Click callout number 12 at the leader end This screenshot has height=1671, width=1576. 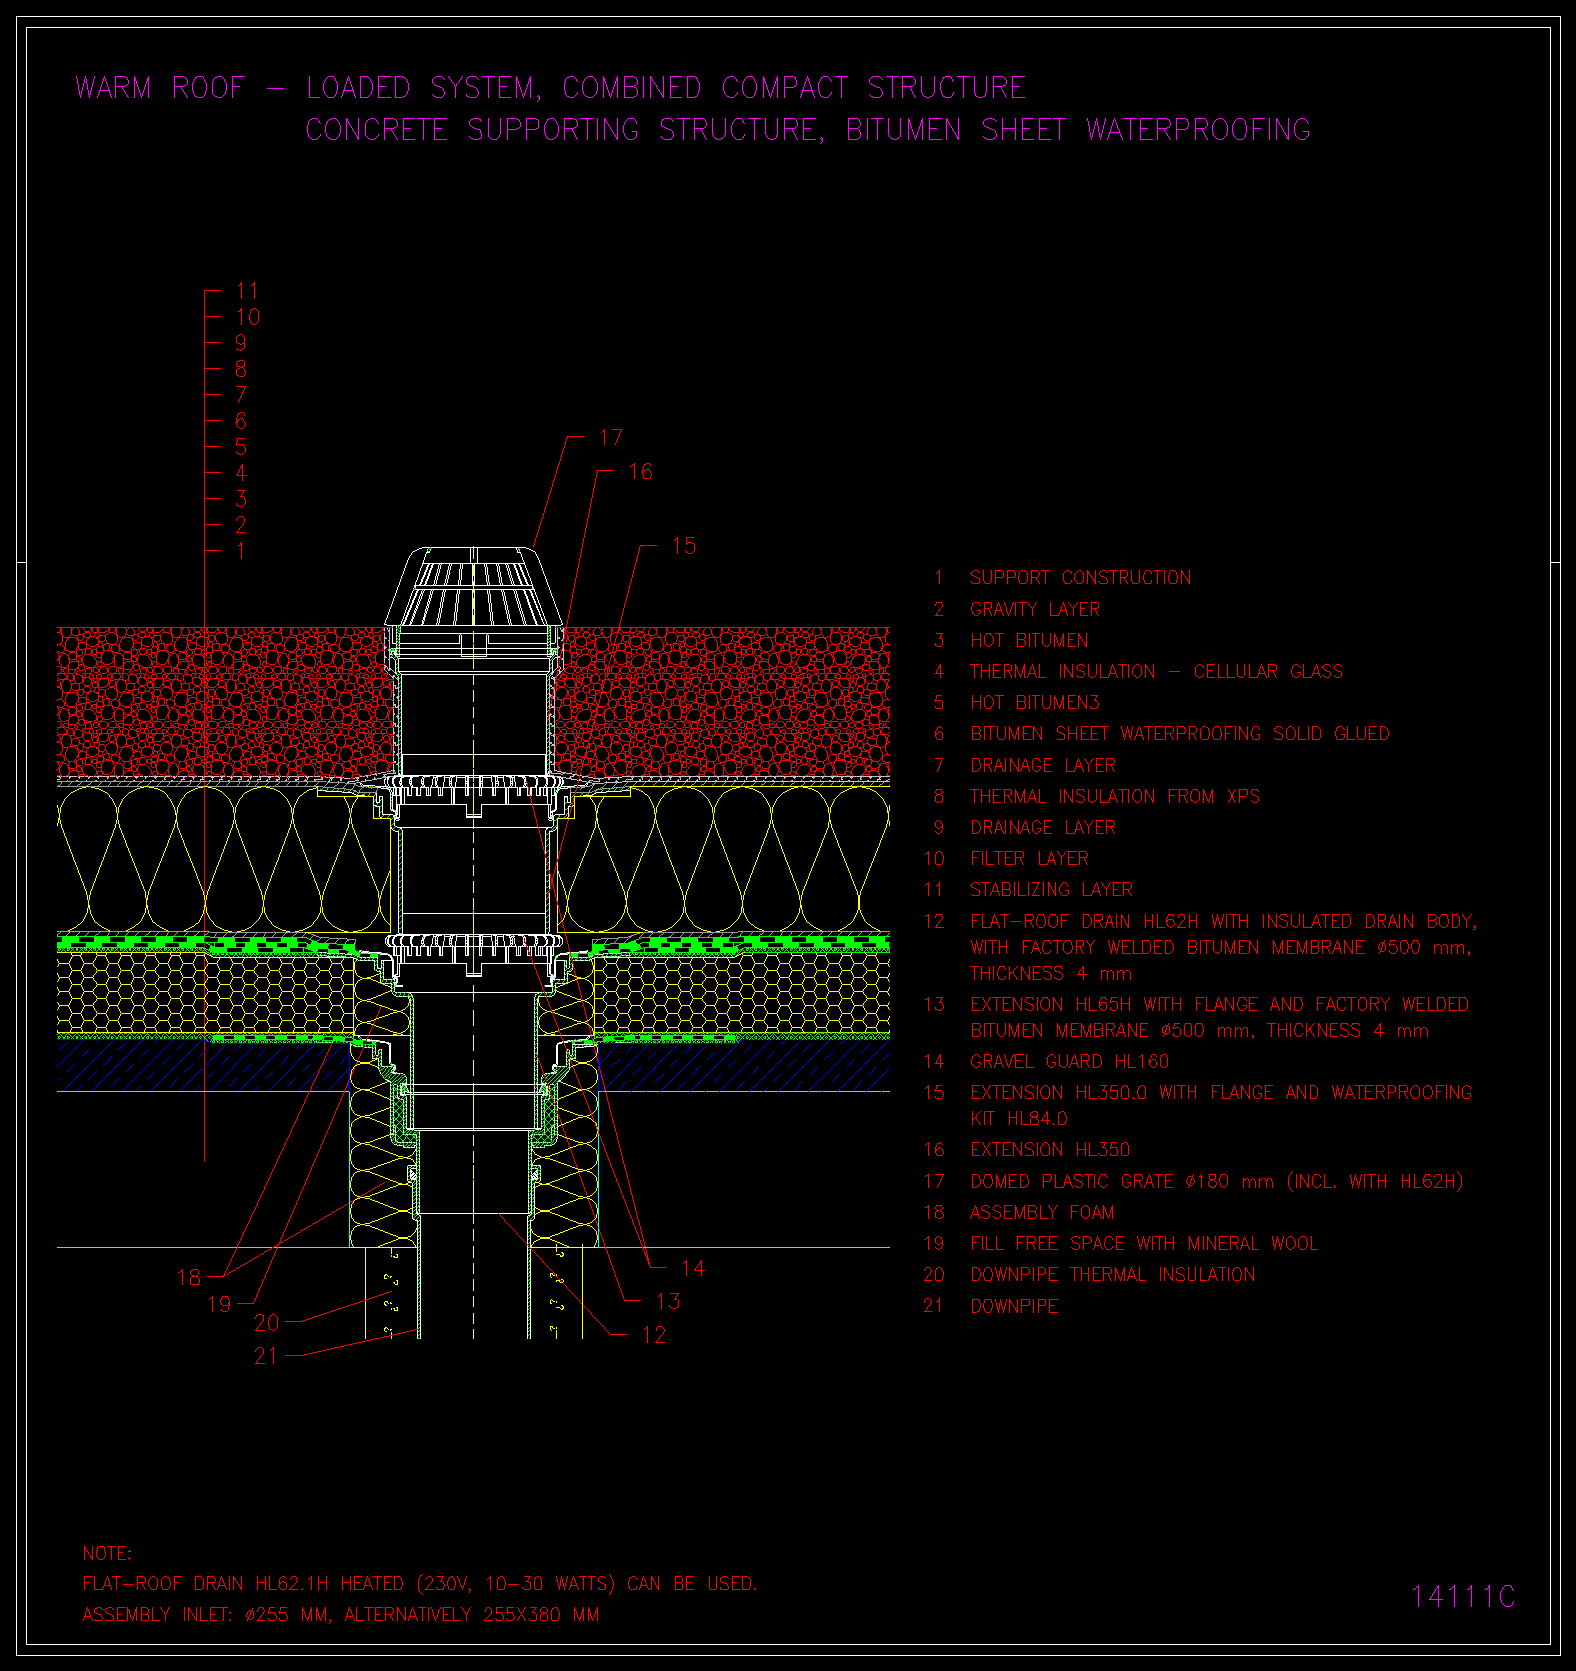pos(654,1335)
